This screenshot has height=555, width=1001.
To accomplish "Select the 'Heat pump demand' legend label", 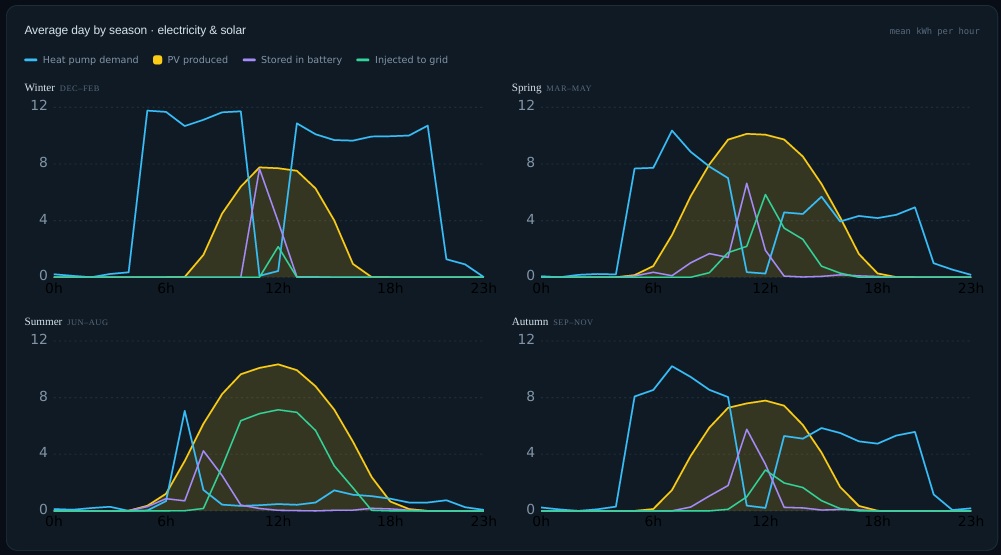I will tap(90, 60).
